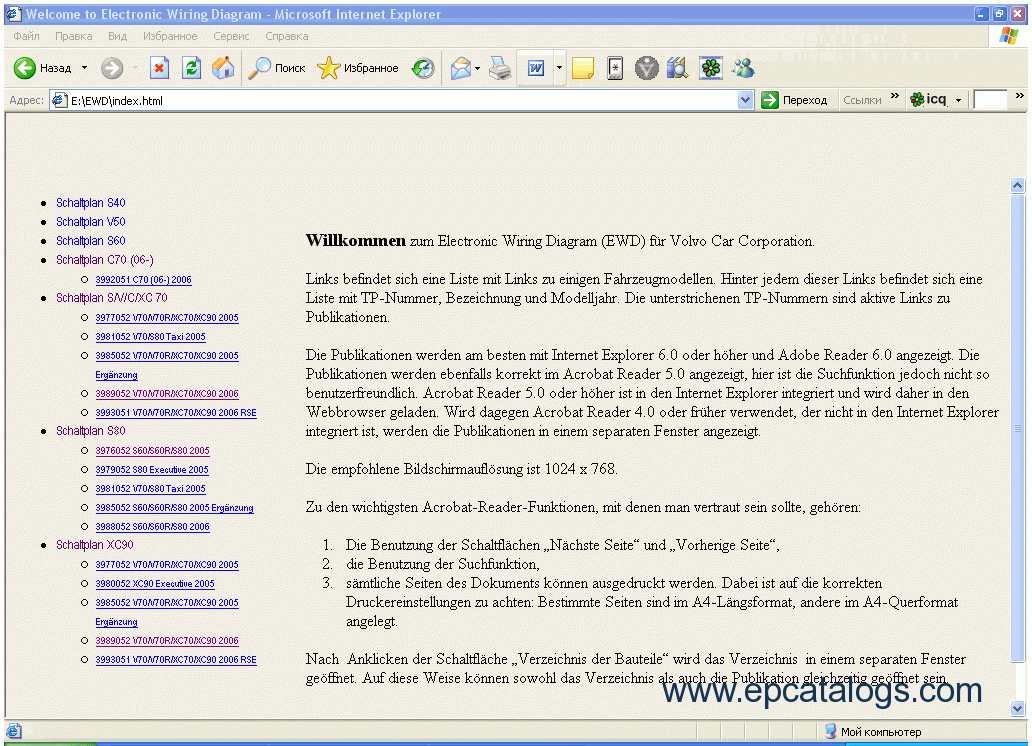Screen dimensions: 1032x746
Task: Open the Schaltplan S60 link
Action: tap(90, 241)
